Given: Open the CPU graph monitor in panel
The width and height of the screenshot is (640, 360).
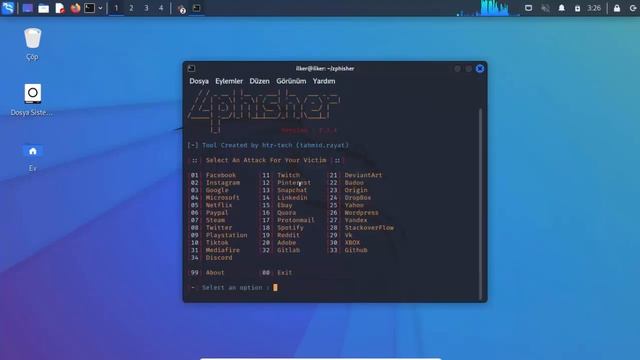Looking at the screenshot, I should [487, 8].
